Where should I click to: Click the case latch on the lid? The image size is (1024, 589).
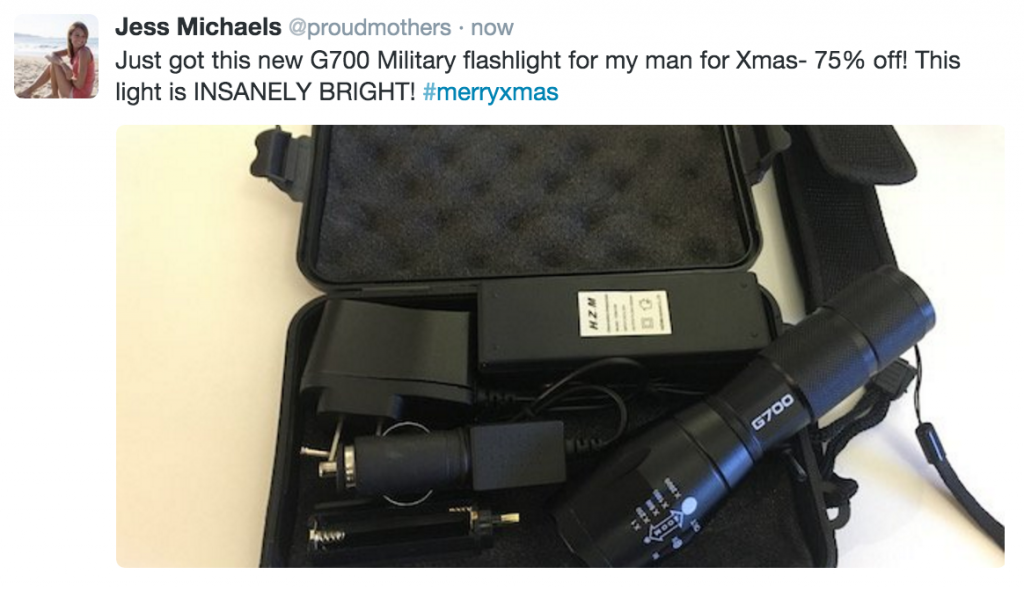274,157
